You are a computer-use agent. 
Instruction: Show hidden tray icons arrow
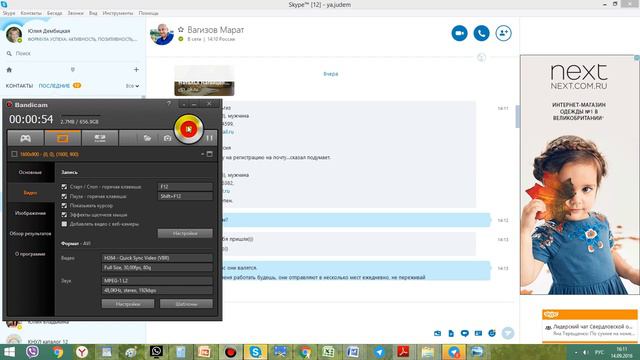[x=576, y=352]
